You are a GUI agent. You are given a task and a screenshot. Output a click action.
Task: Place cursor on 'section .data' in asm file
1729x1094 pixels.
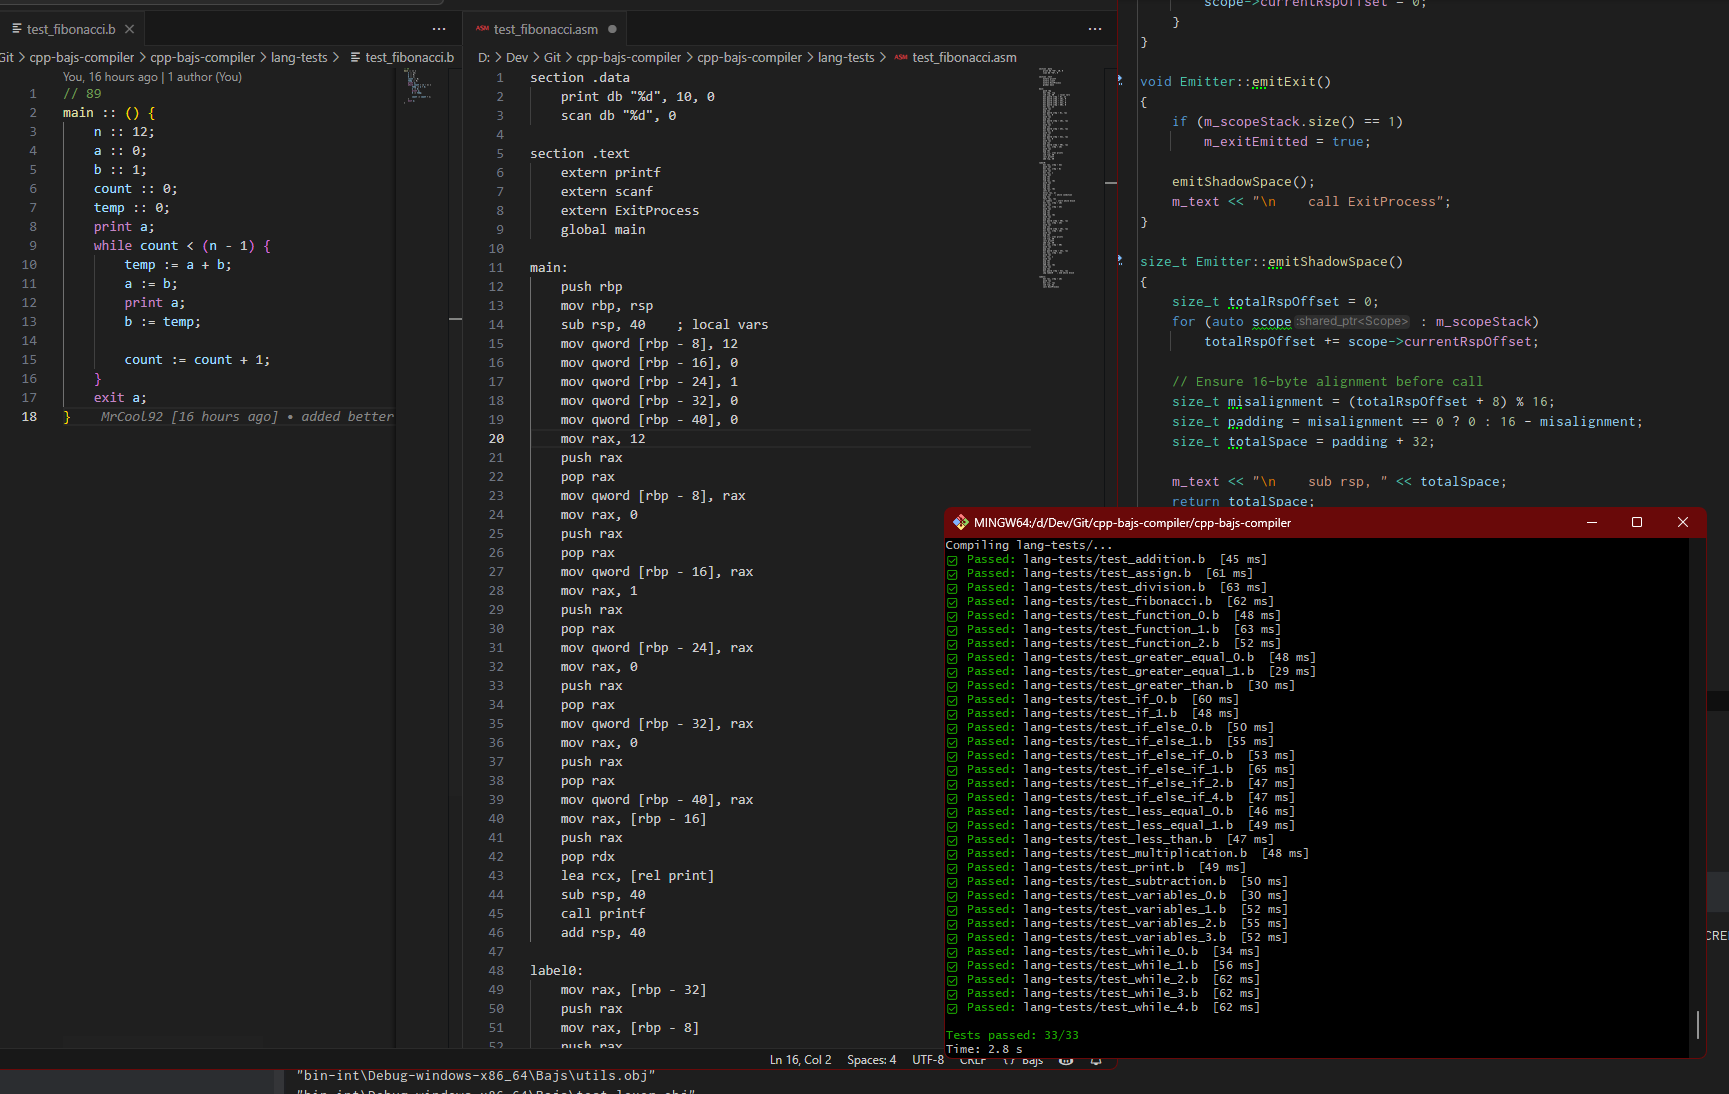(580, 78)
